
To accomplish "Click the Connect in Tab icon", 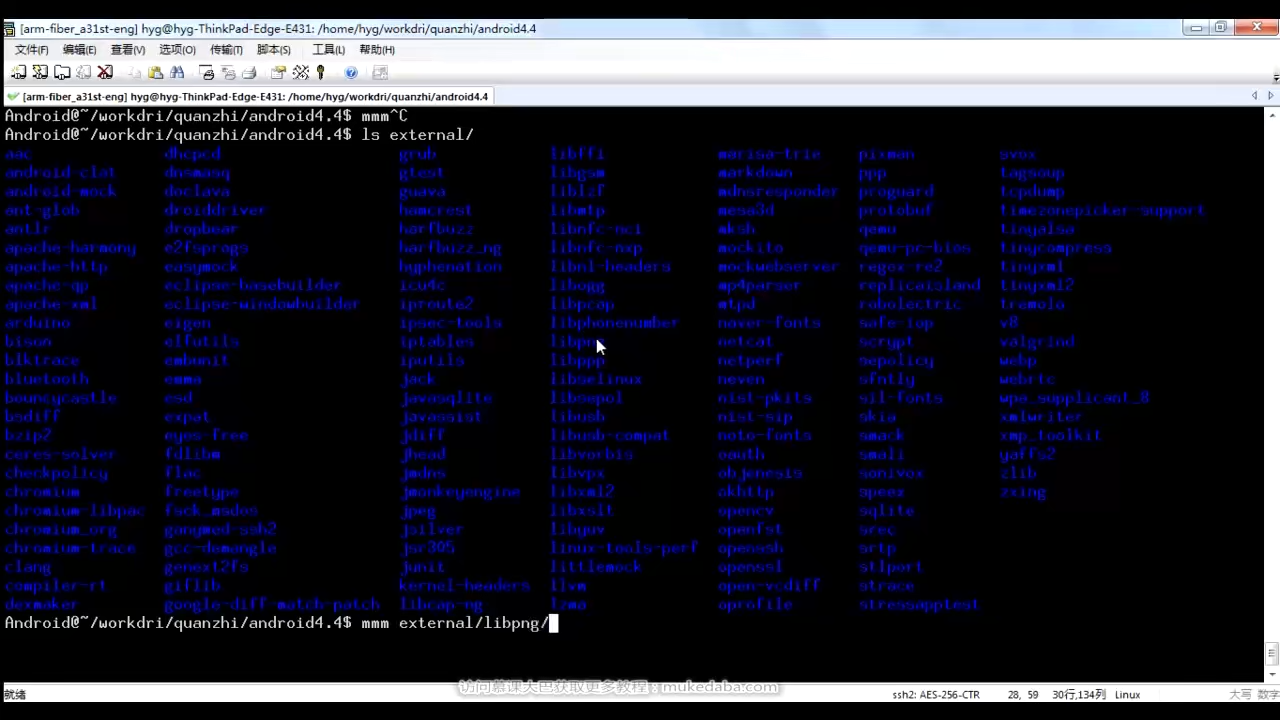I will click(x=62, y=73).
